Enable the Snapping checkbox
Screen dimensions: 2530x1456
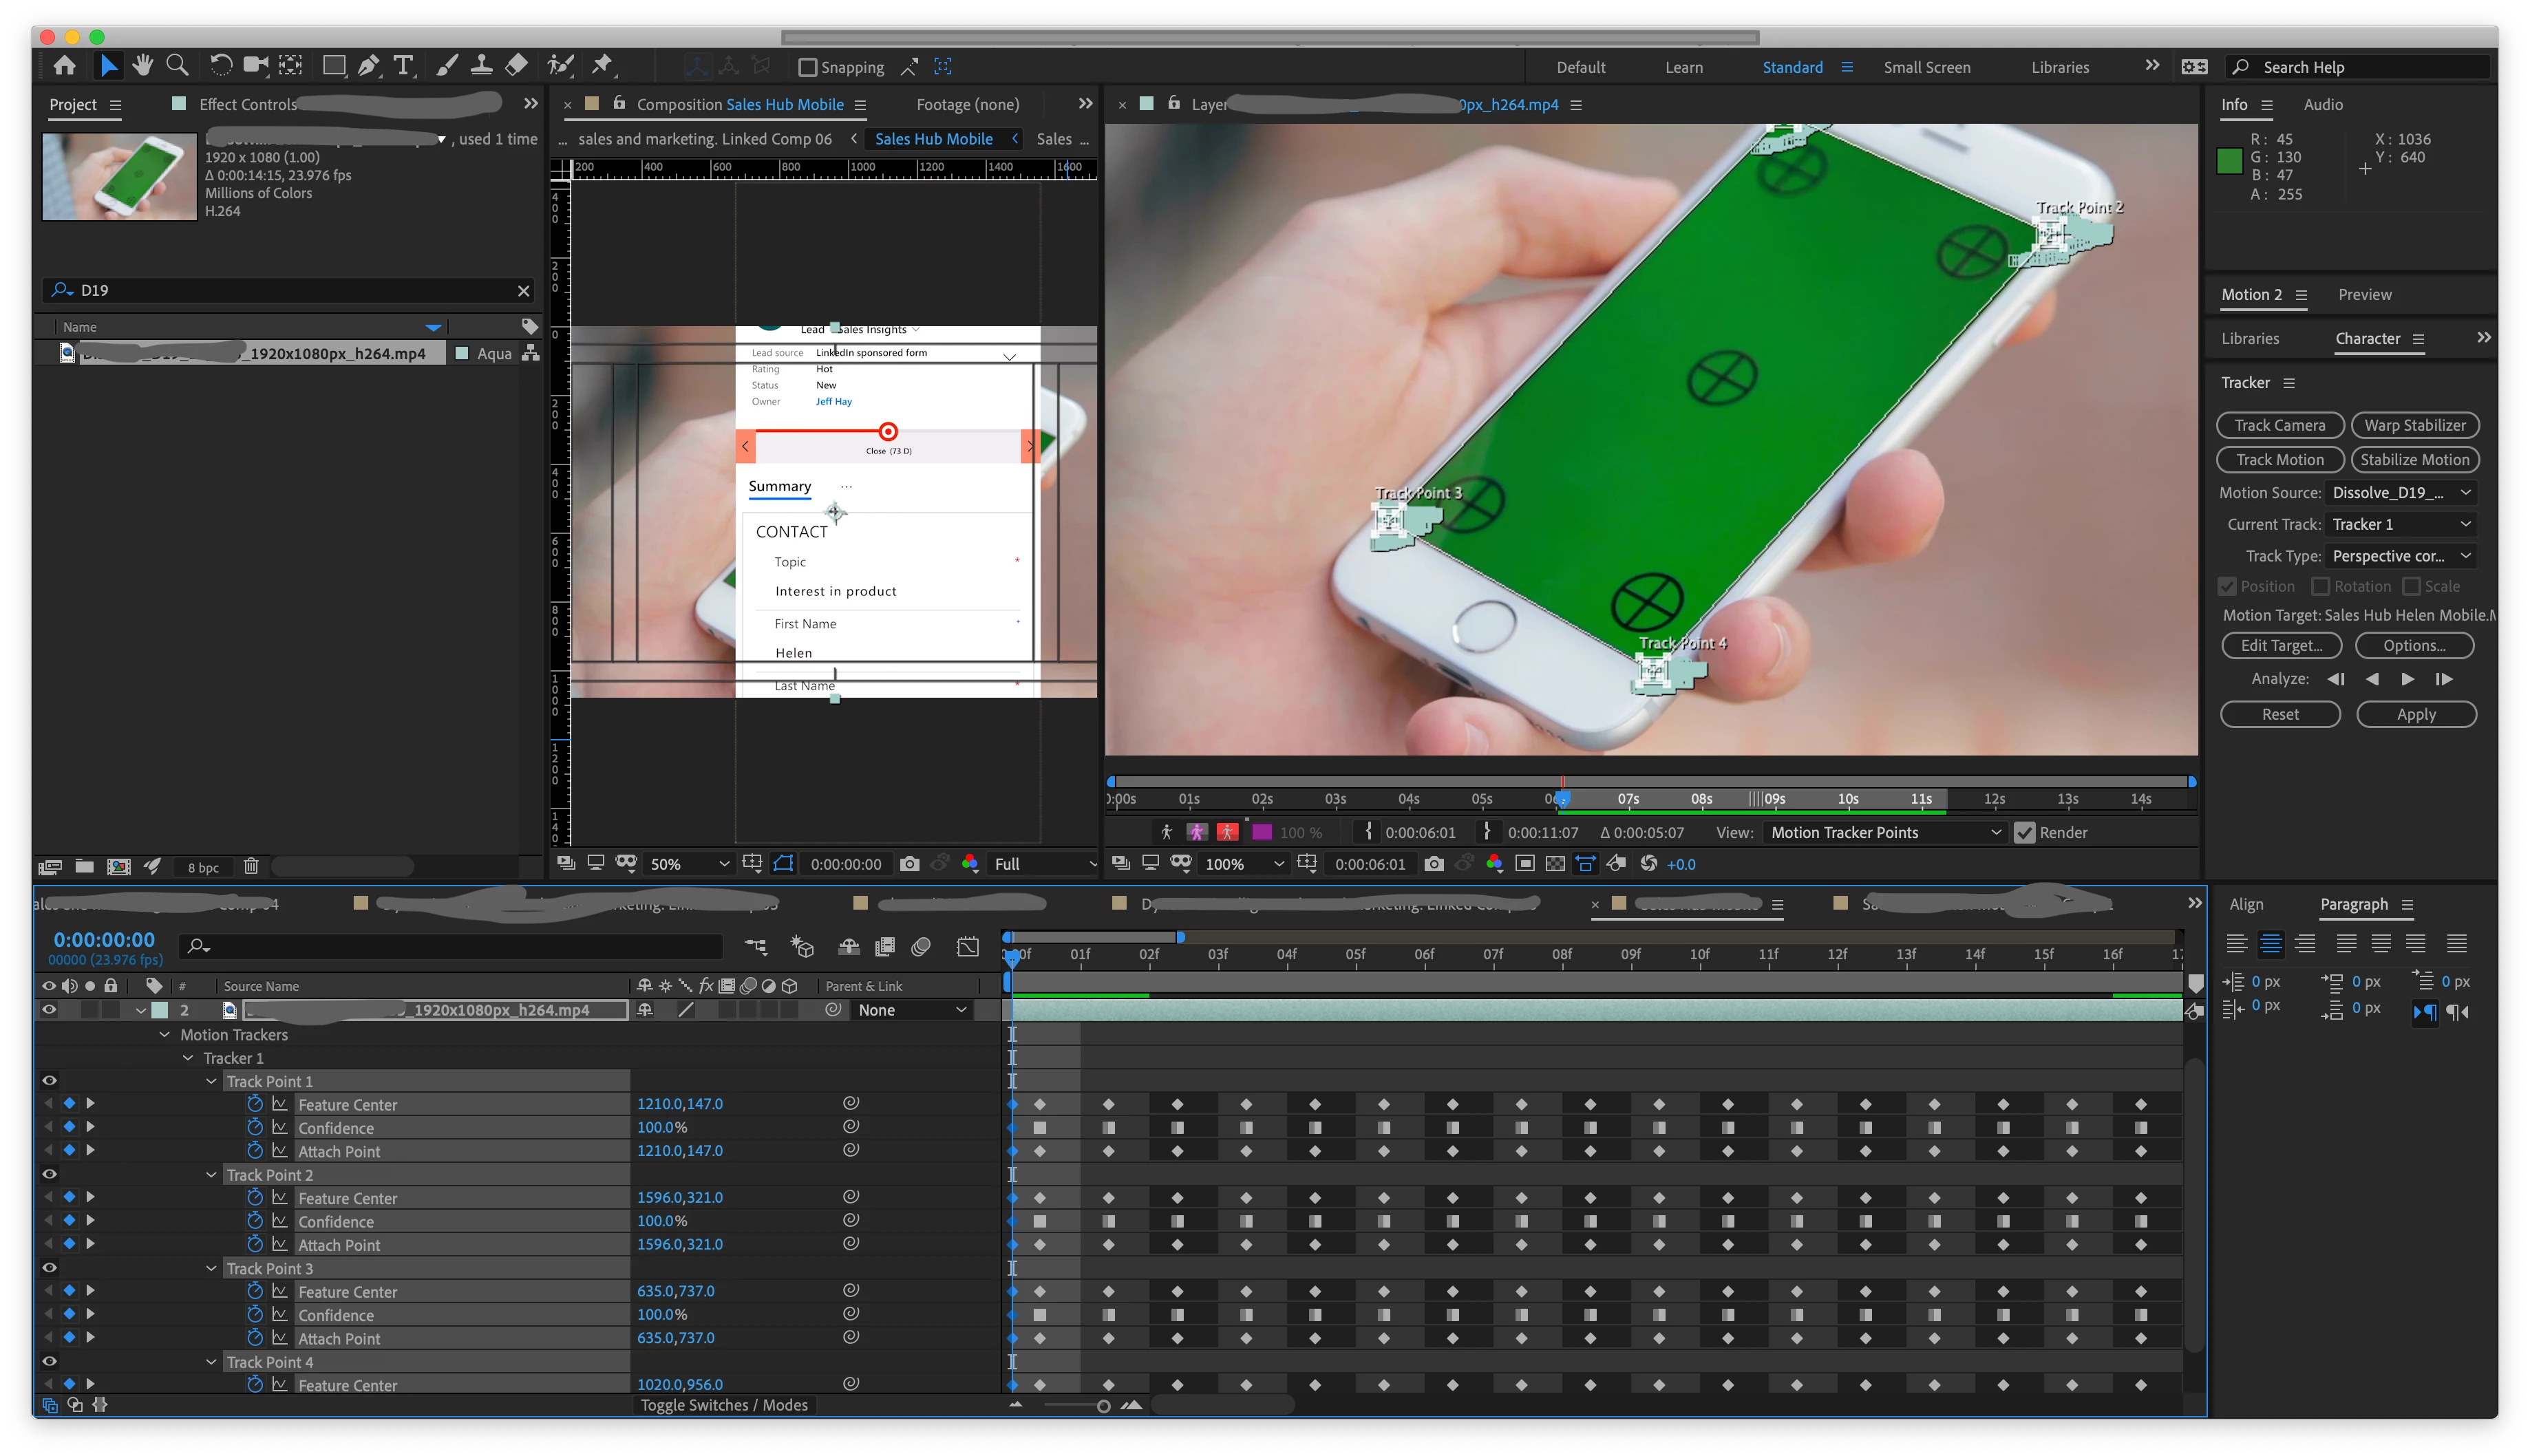pyautogui.click(x=807, y=67)
